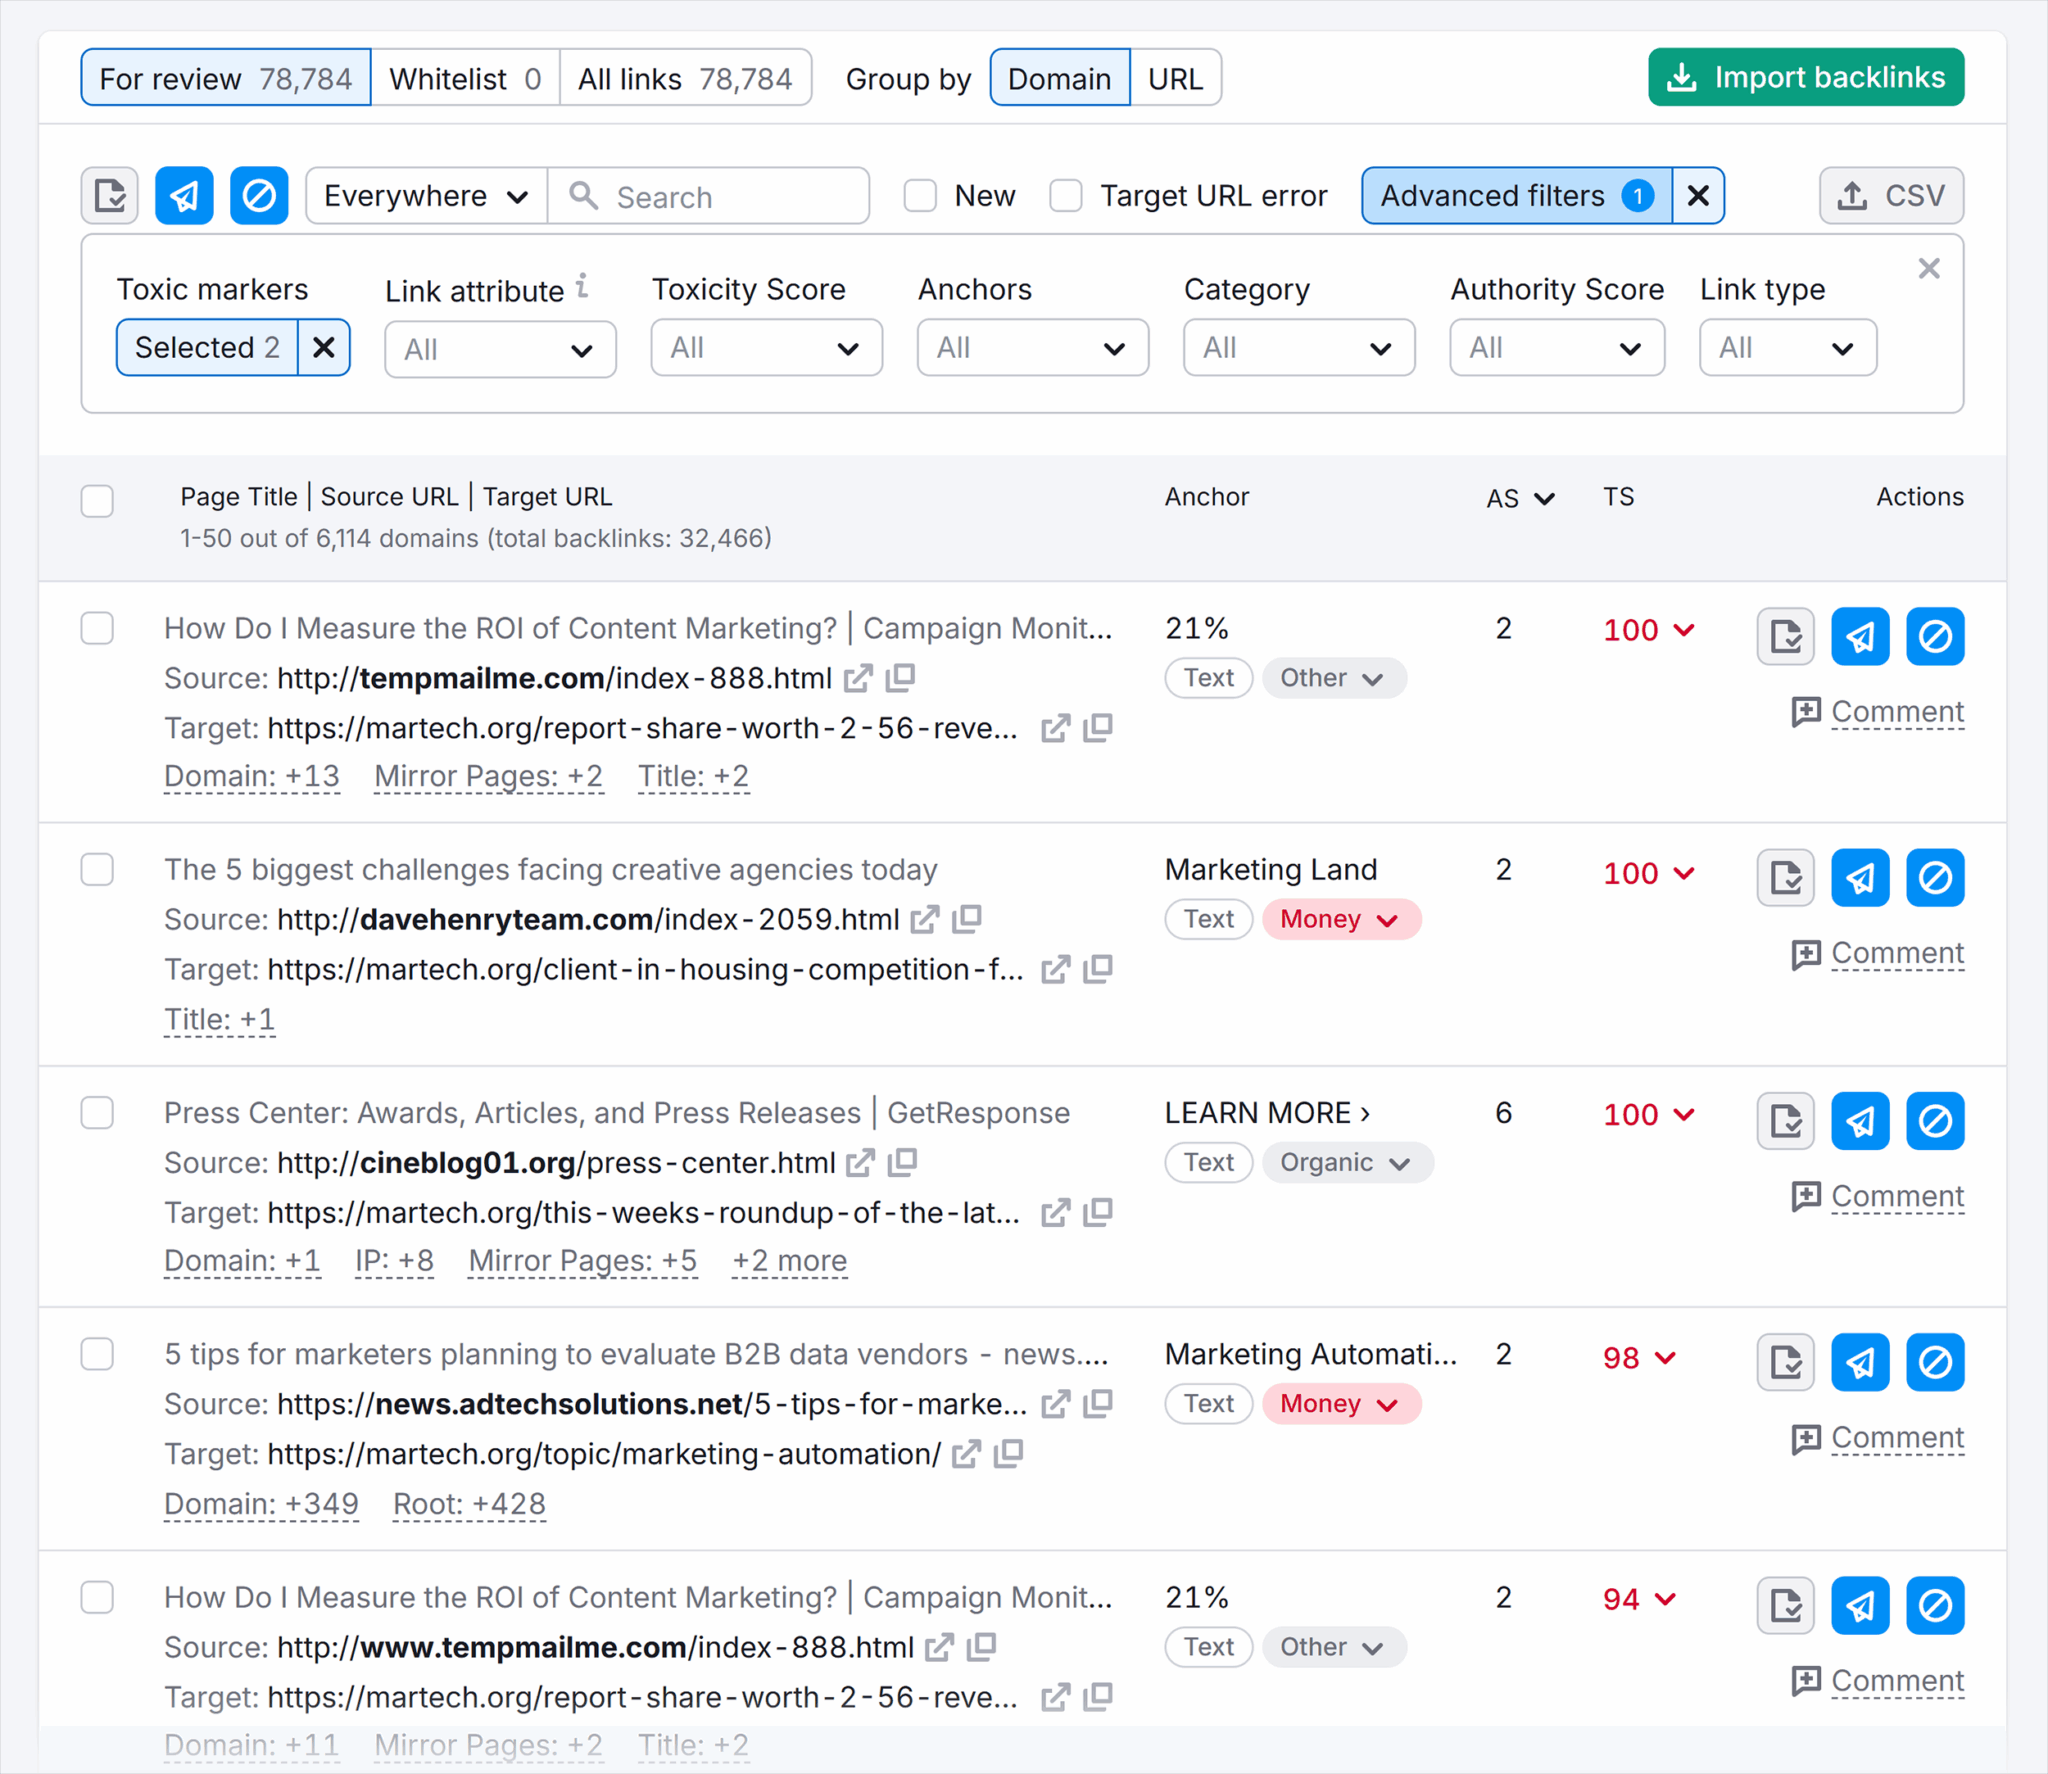Screen dimensions: 2048x1774
Task: Click inside the Search field
Action: click(710, 196)
